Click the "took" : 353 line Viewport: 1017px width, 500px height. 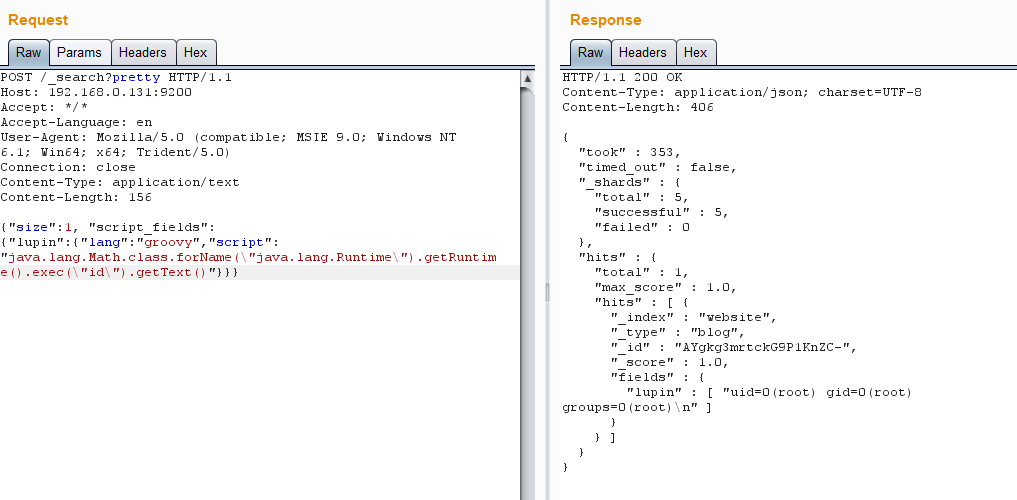coord(630,152)
